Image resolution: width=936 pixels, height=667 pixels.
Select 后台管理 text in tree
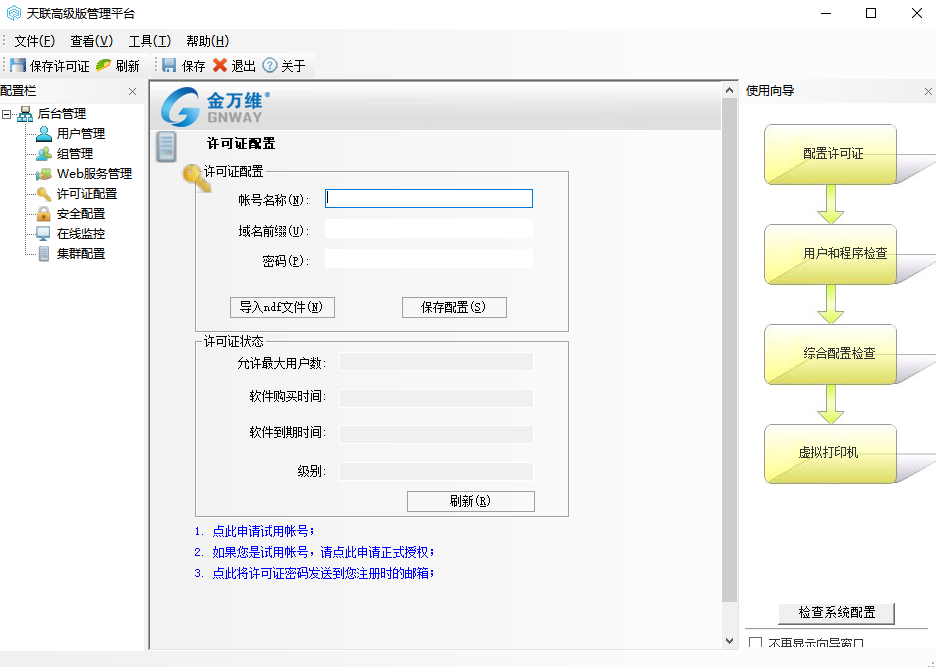(x=61, y=113)
